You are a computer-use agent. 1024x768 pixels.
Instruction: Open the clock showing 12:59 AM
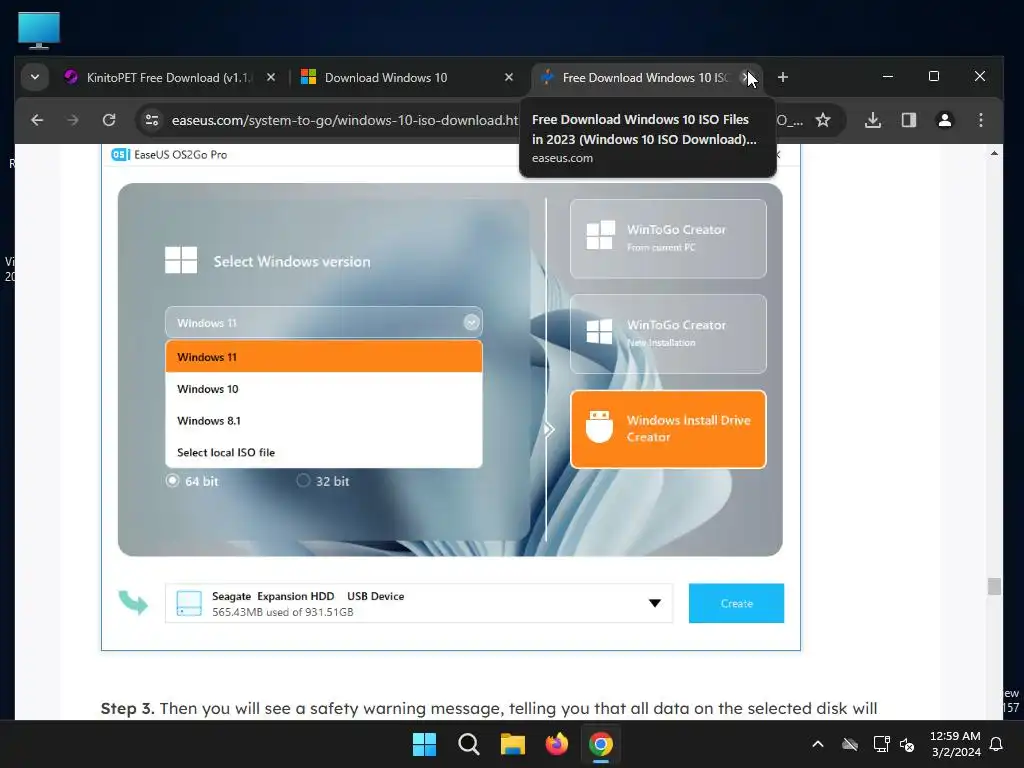point(955,744)
